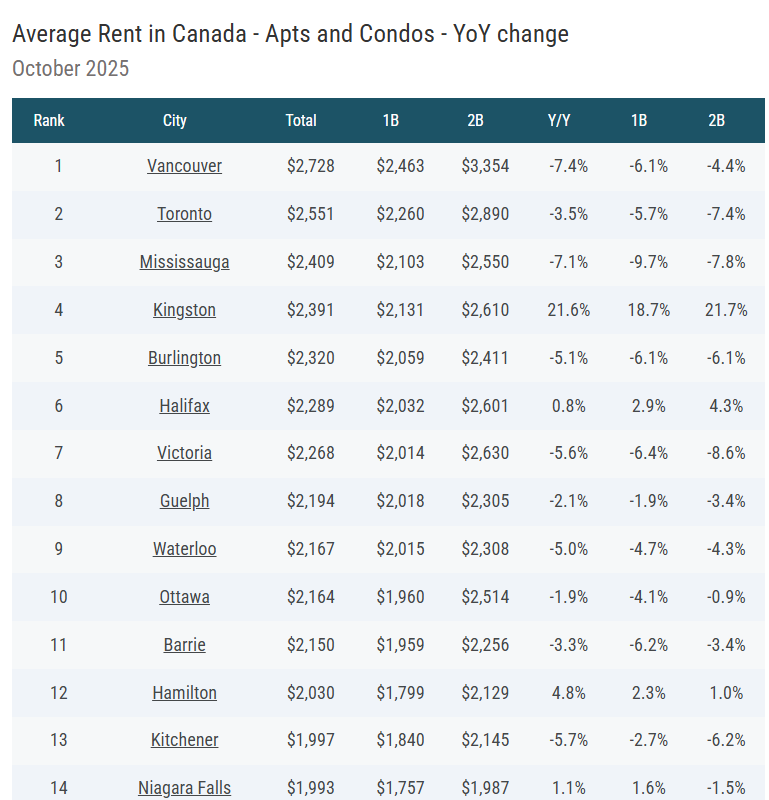769x800 pixels.
Task: Click the Rank column header
Action: pyautogui.click(x=49, y=120)
